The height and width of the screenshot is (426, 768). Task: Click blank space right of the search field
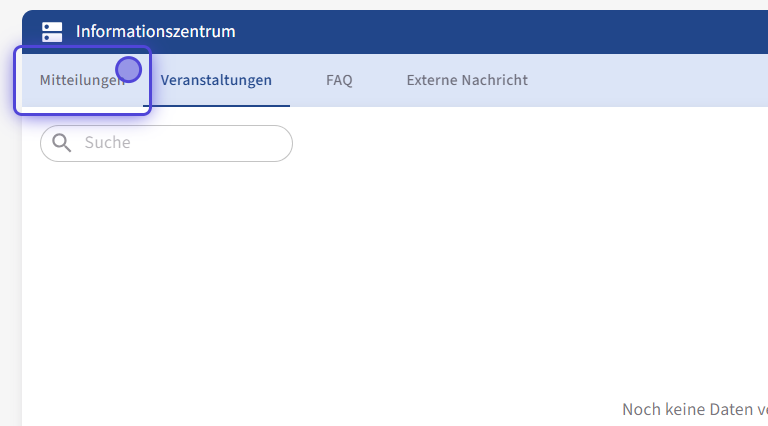coord(500,143)
